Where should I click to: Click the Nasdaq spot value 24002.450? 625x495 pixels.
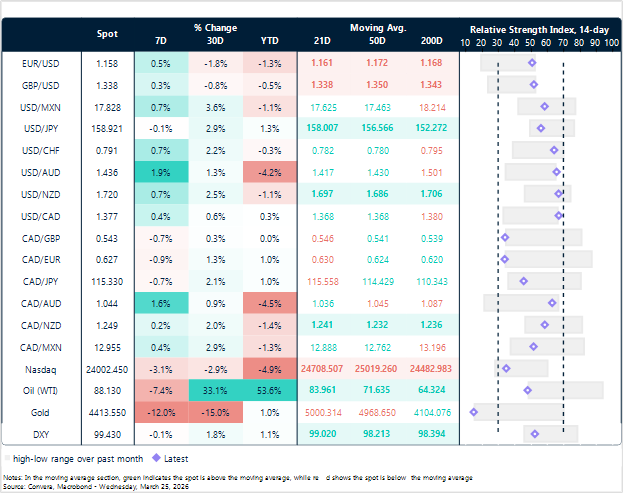(x=108, y=370)
